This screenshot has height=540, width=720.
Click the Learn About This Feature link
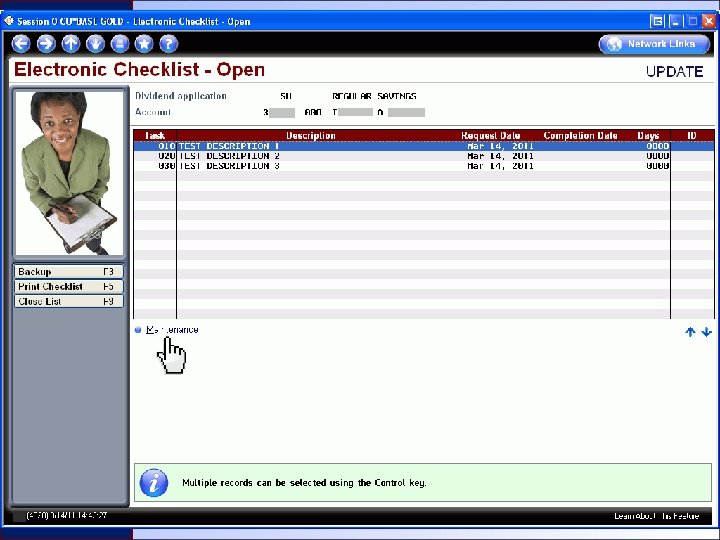click(x=657, y=516)
